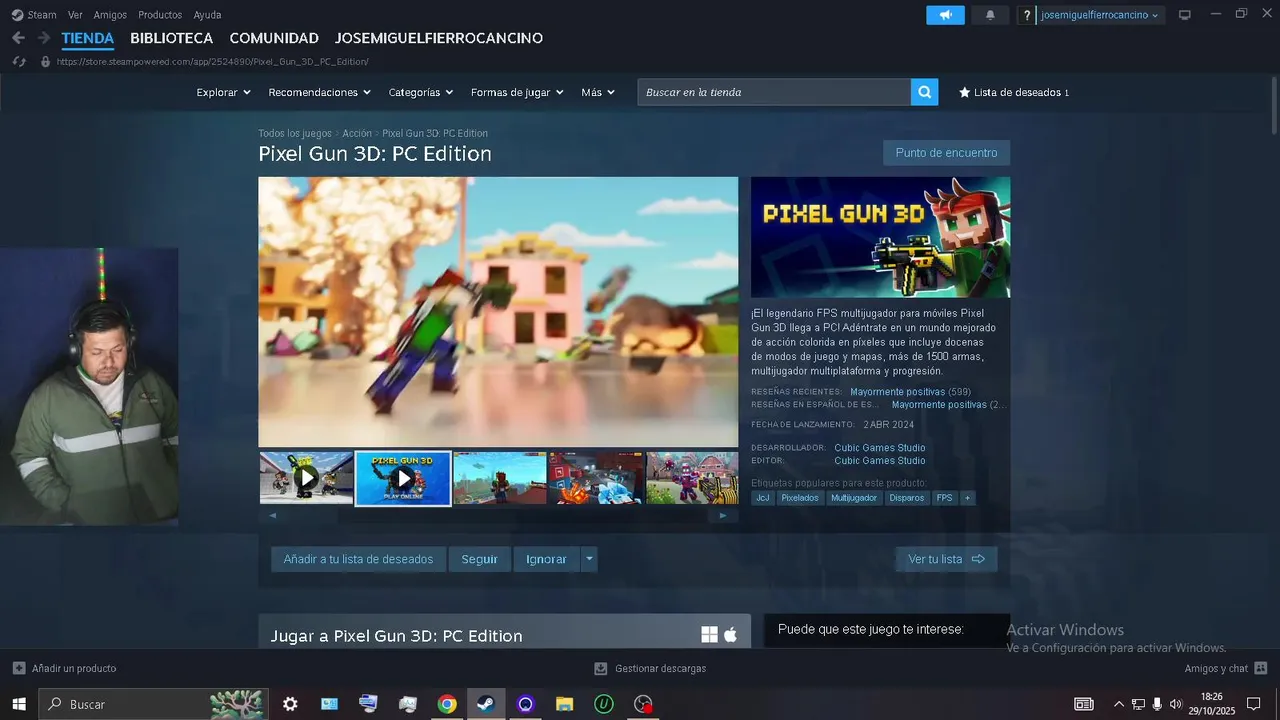Open the notifications bell icon
The height and width of the screenshot is (720, 1280).
point(990,15)
